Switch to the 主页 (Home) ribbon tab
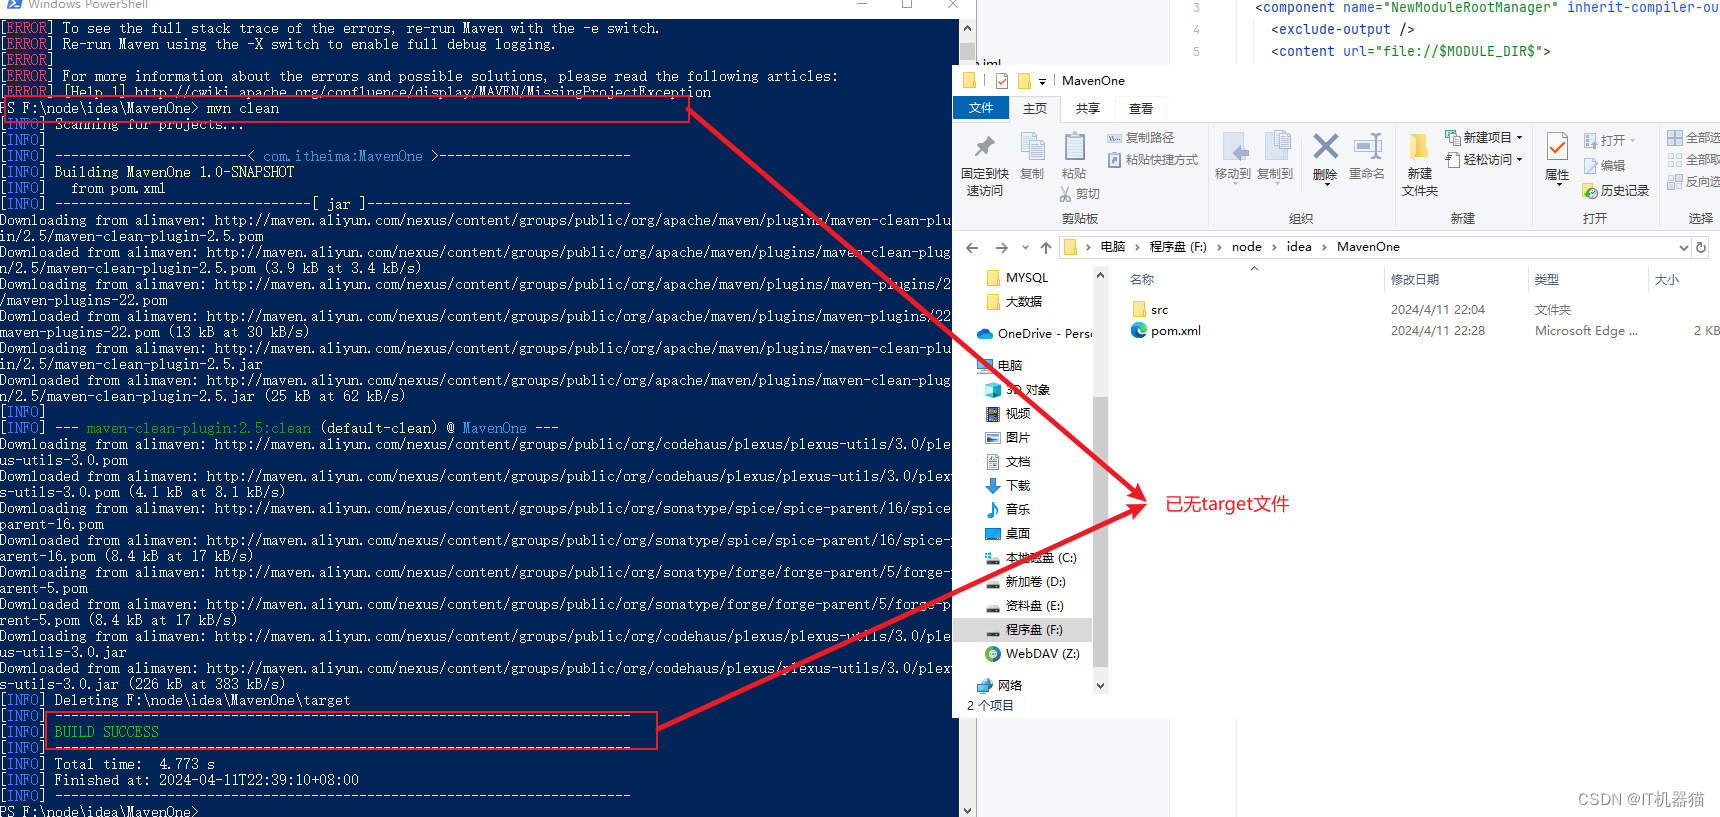1720x817 pixels. [1035, 108]
